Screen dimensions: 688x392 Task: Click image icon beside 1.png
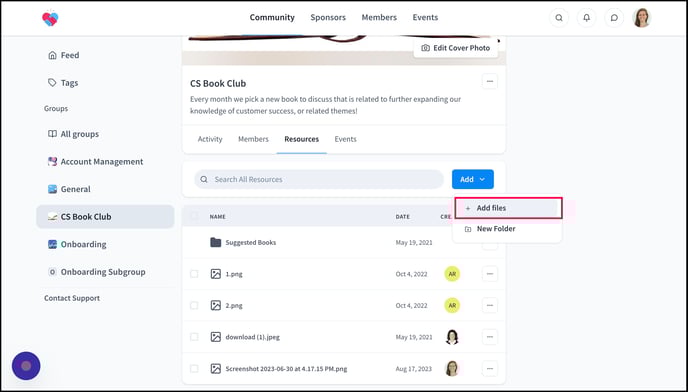tap(215, 274)
